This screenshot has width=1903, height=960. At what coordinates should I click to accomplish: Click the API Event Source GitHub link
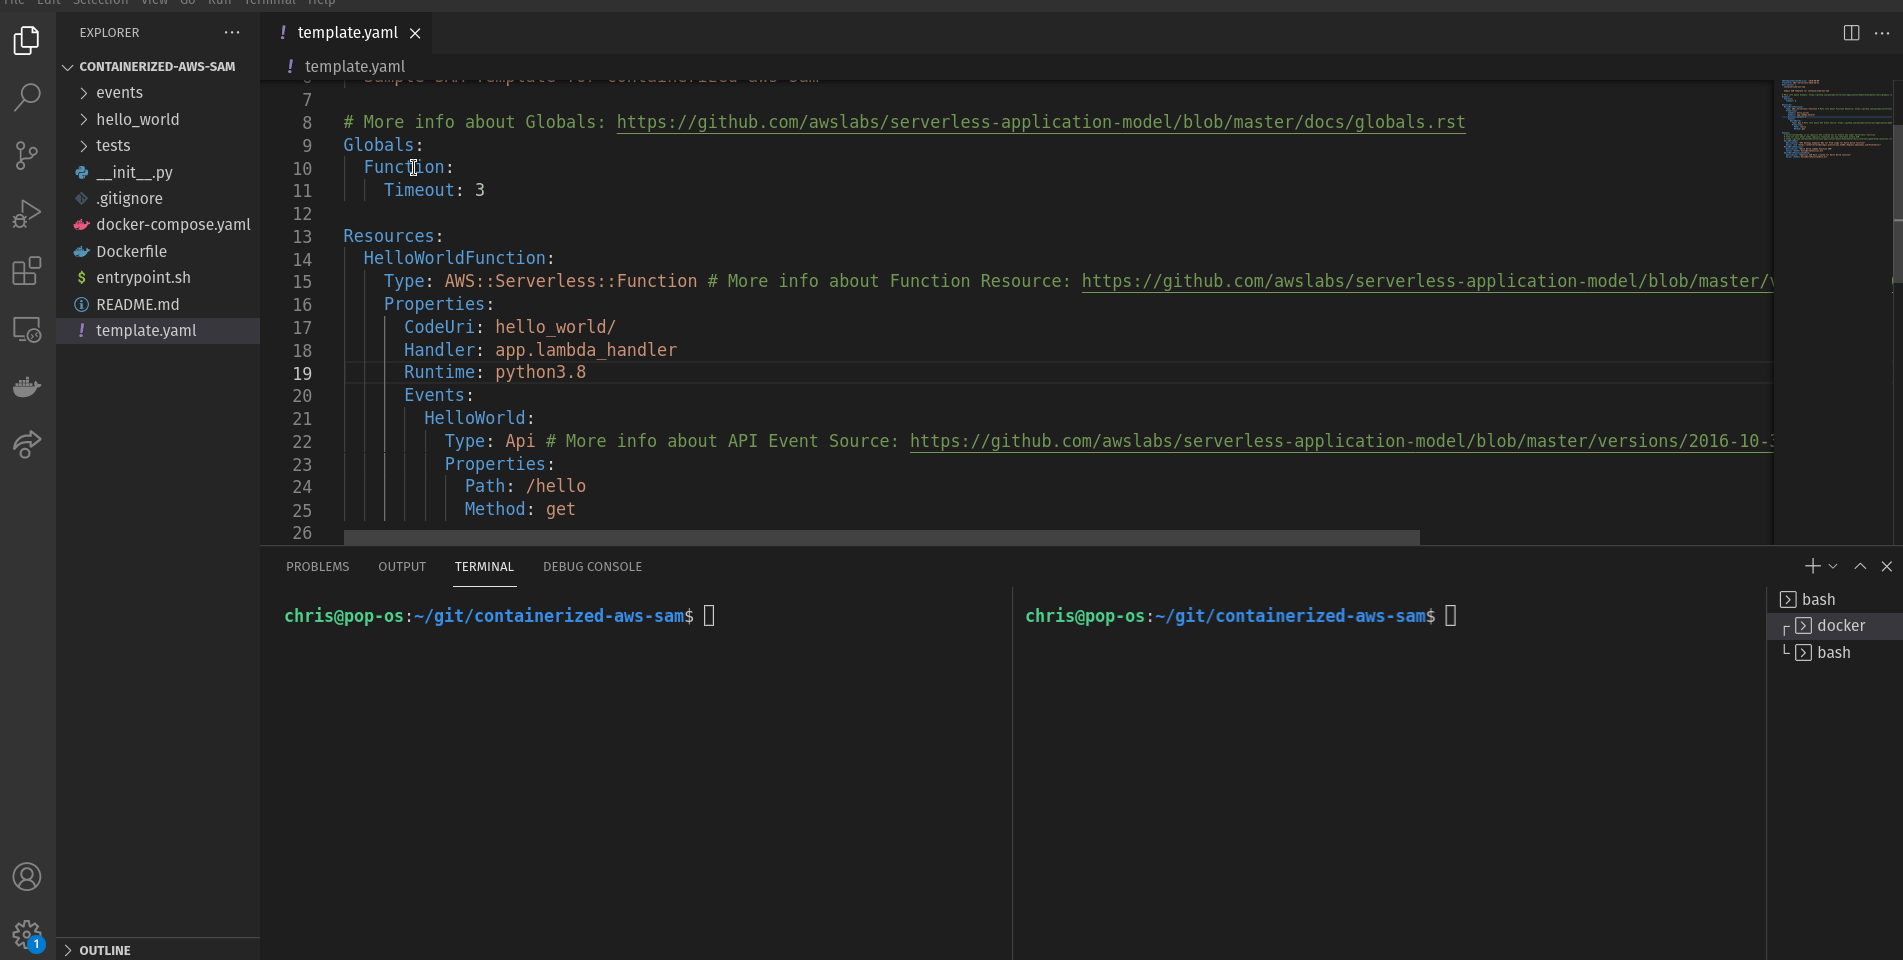point(1341,441)
